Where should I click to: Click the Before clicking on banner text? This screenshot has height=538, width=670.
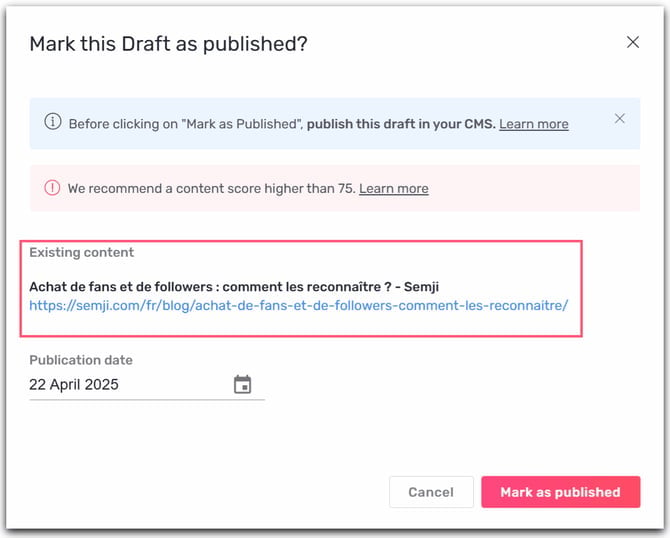point(186,124)
